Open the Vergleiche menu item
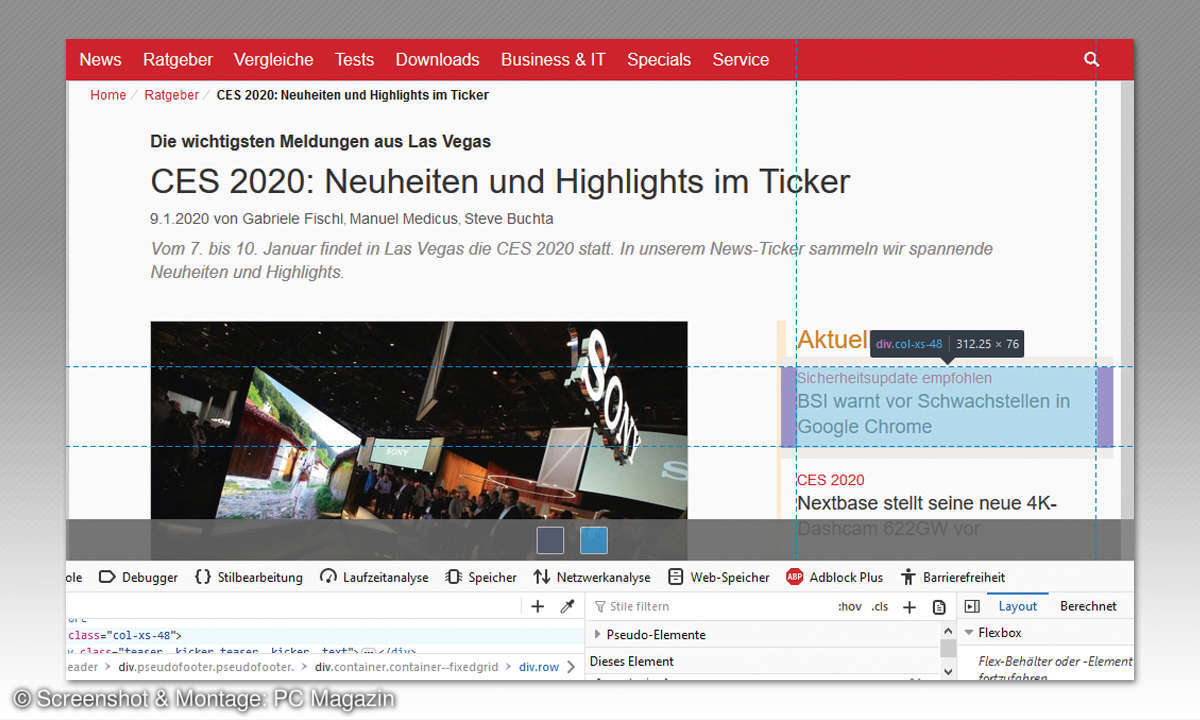 (x=274, y=59)
